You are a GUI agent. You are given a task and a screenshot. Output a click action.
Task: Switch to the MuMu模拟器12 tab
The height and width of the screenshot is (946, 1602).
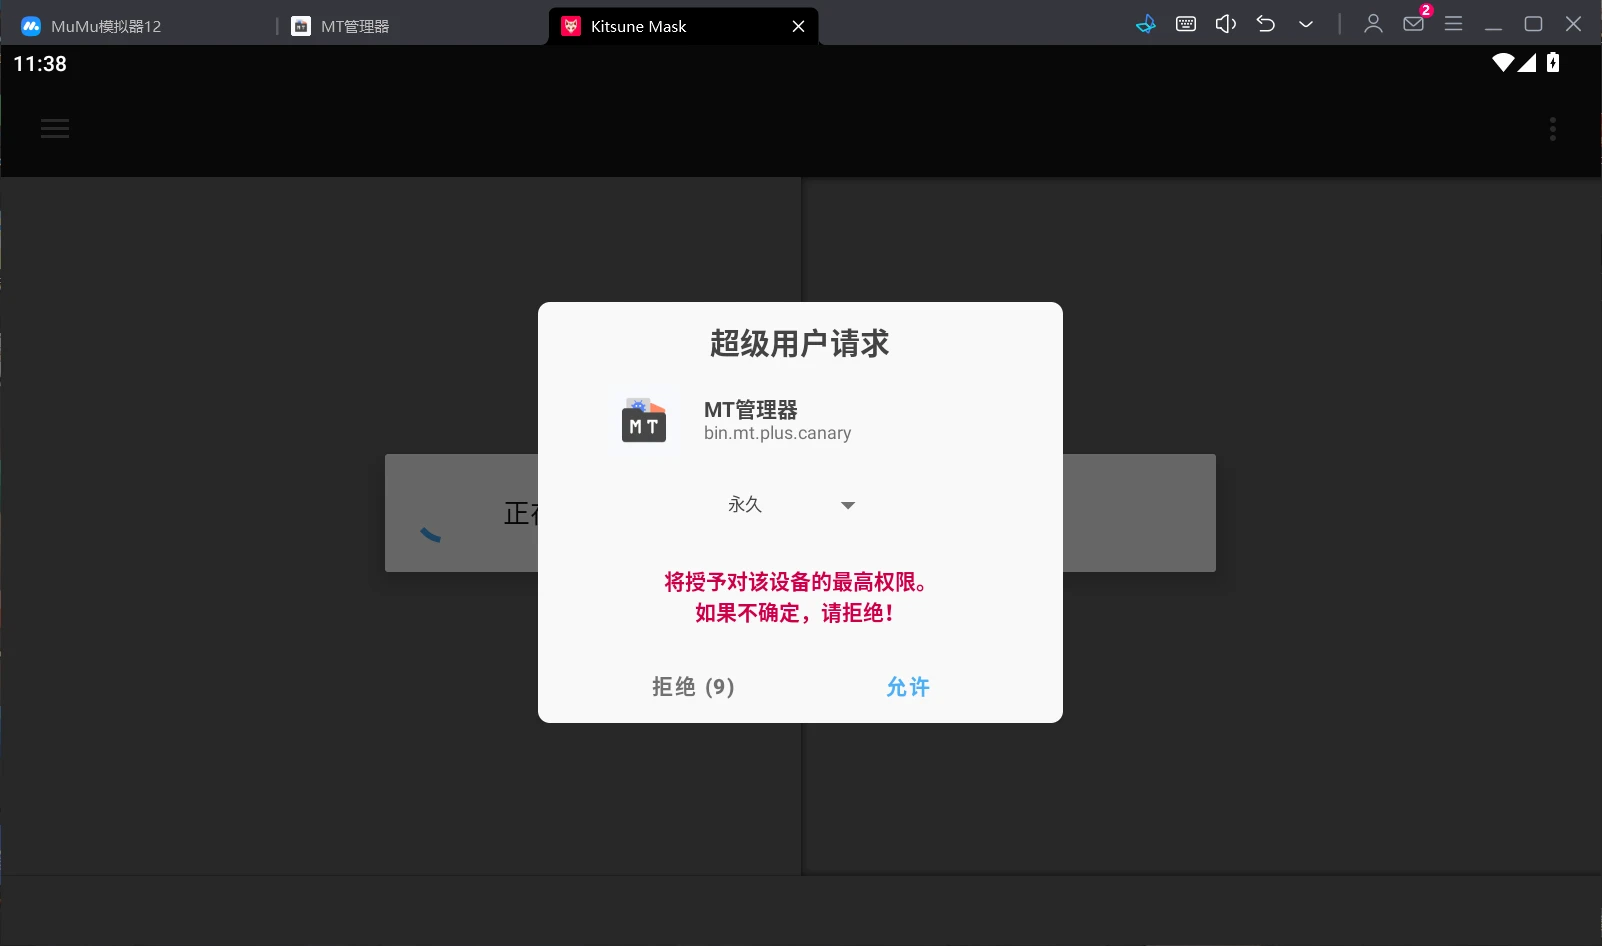click(x=105, y=25)
